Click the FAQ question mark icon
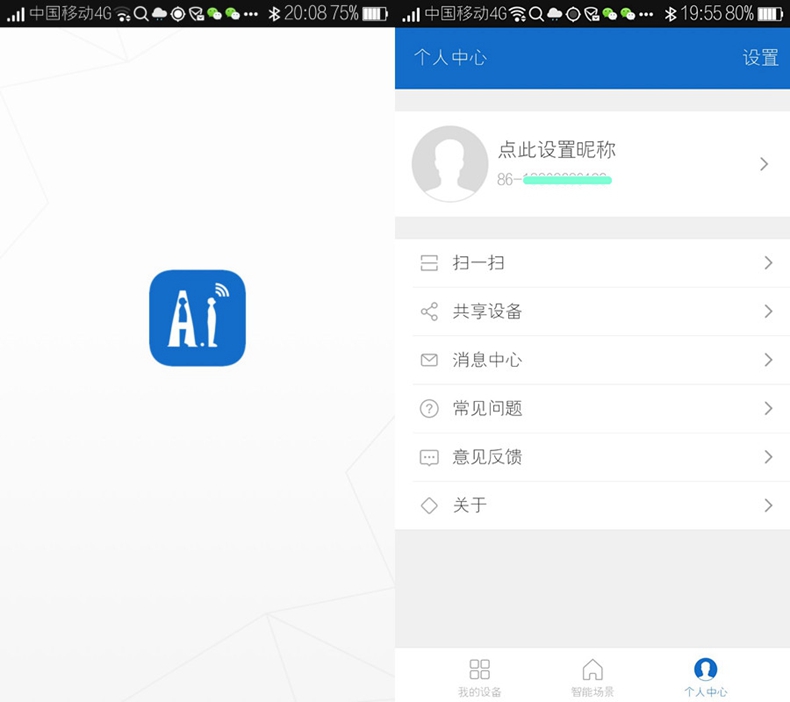Screen dimensions: 790x702 point(429,408)
